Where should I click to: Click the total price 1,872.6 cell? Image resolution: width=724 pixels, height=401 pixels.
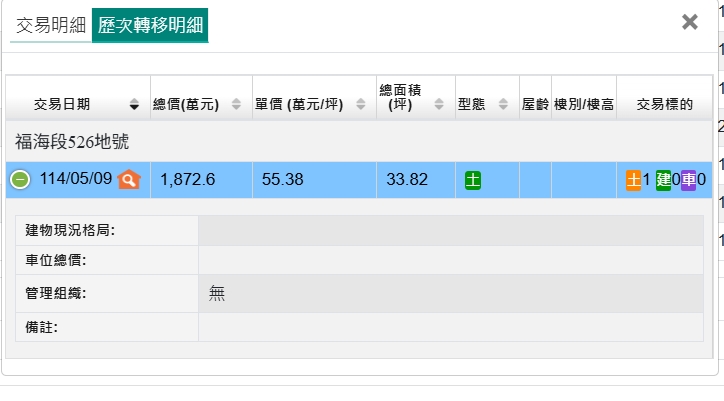tap(188, 181)
